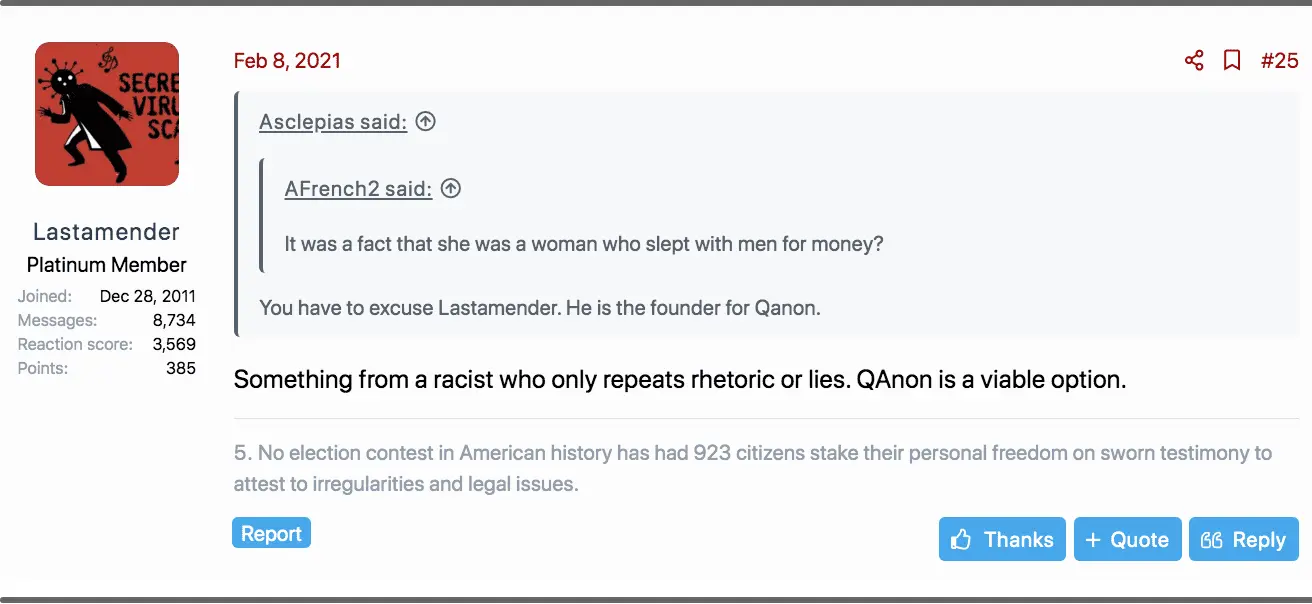Click the share icon on post #25
The image size is (1312, 604).
pyautogui.click(x=1194, y=61)
